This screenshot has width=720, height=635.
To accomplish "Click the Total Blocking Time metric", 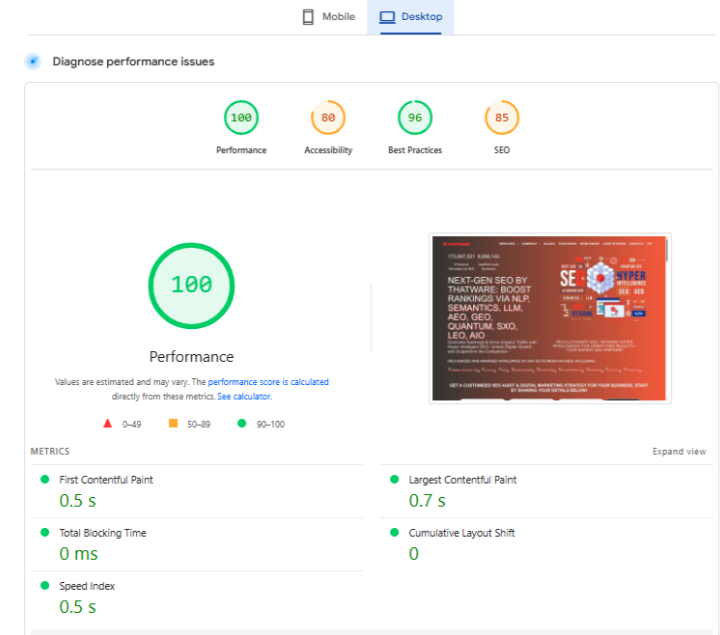I will (102, 533).
